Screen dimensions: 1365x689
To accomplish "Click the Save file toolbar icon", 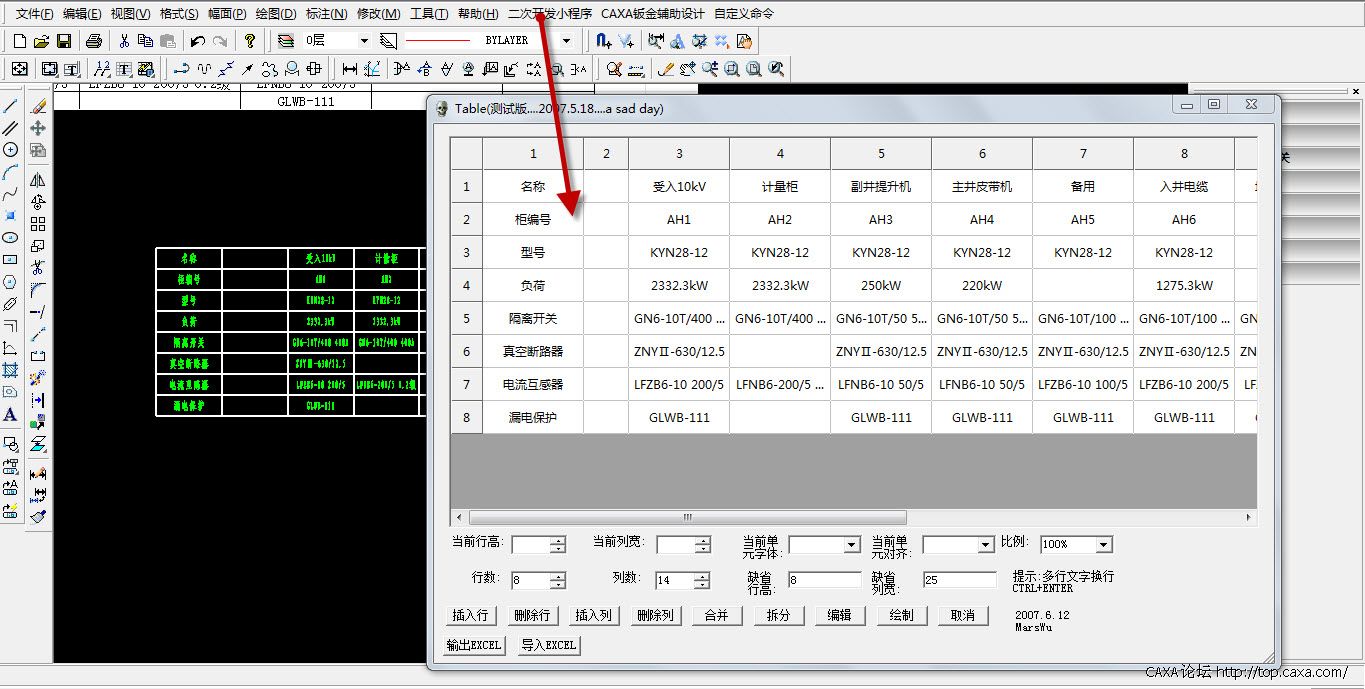I will tap(64, 41).
